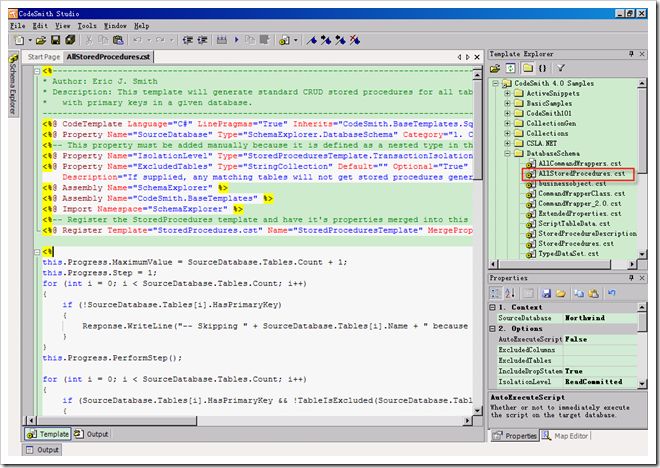Viewport: 660px width, 468px height.
Task: Click the Undo toolbar icon
Action: coord(137,40)
